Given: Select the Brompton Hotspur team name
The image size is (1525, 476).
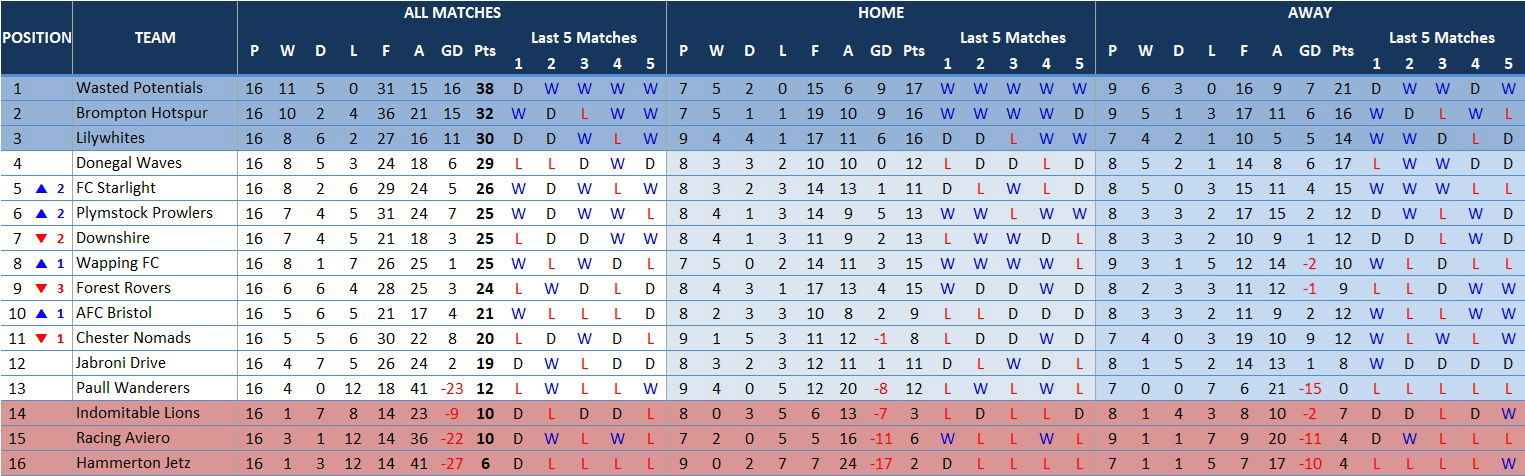Looking at the screenshot, I should click(141, 113).
